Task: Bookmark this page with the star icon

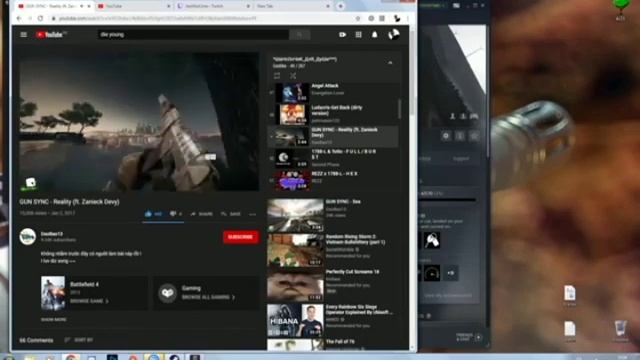Action: click(358, 18)
